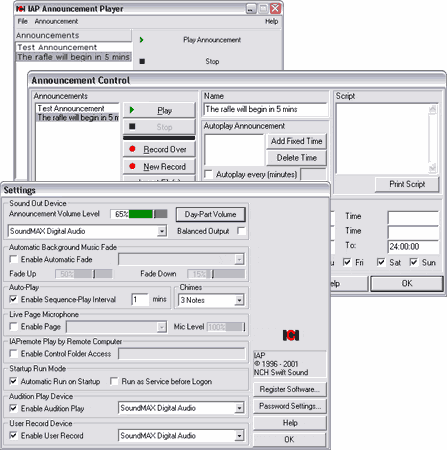
Task: Open the Announcement menu
Action: tap(56, 21)
